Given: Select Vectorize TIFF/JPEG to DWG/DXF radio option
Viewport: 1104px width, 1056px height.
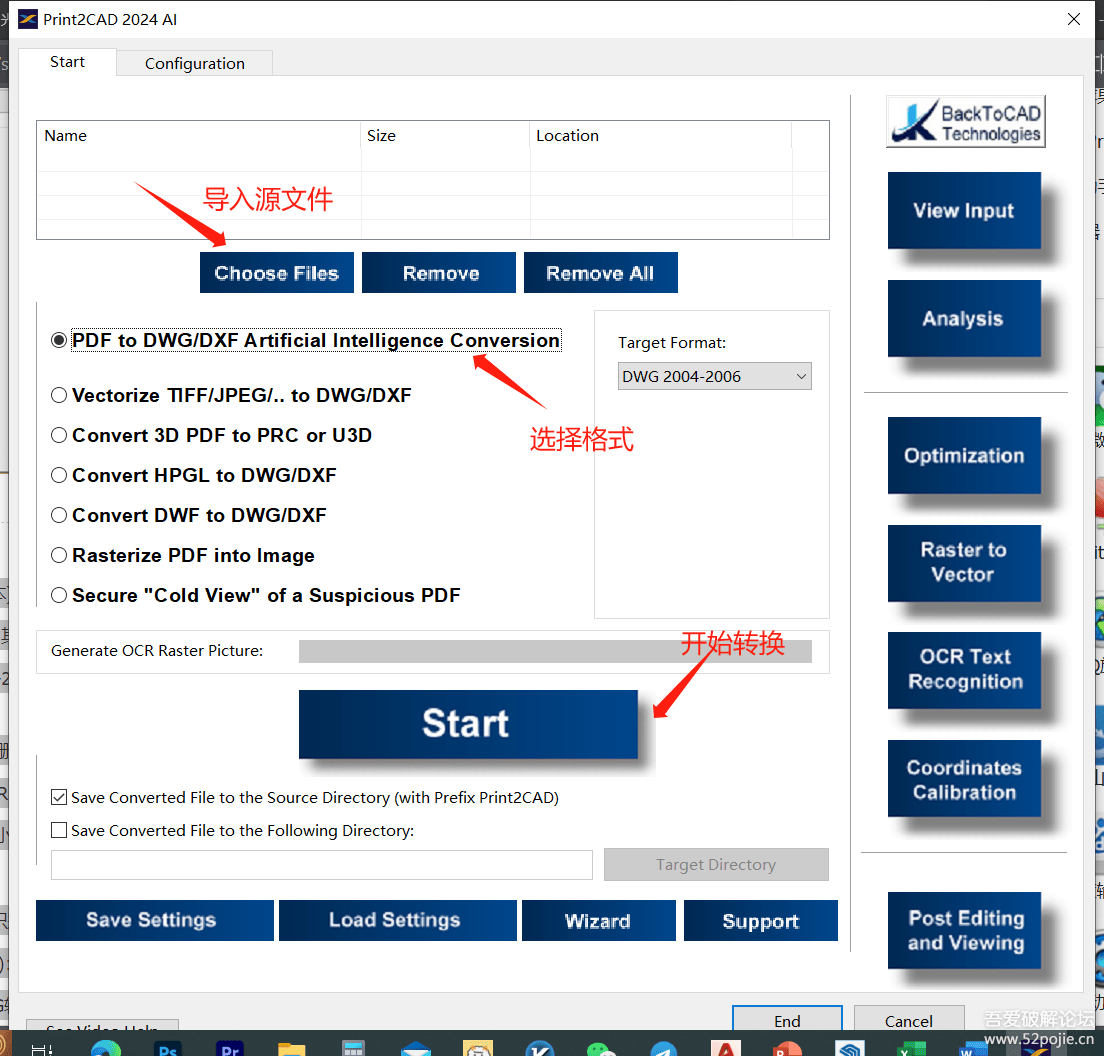Looking at the screenshot, I should 59,396.
